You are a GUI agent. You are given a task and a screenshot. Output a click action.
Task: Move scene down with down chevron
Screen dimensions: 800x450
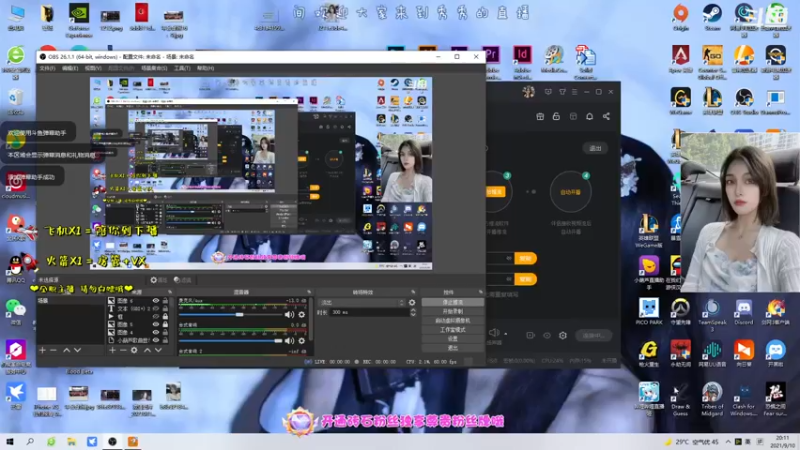(78, 350)
